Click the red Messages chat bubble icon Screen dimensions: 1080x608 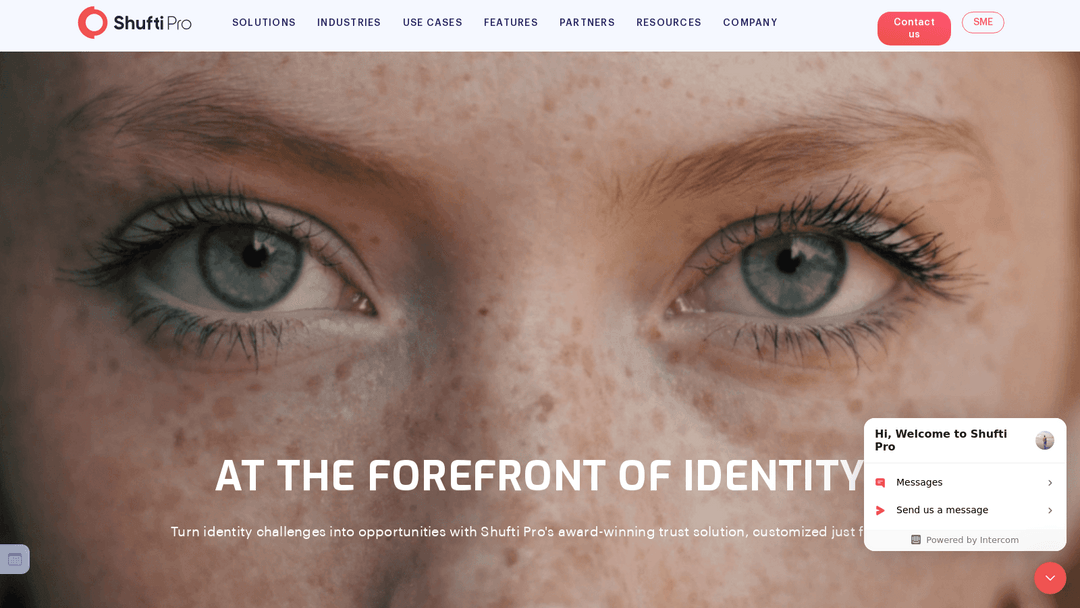(x=880, y=483)
